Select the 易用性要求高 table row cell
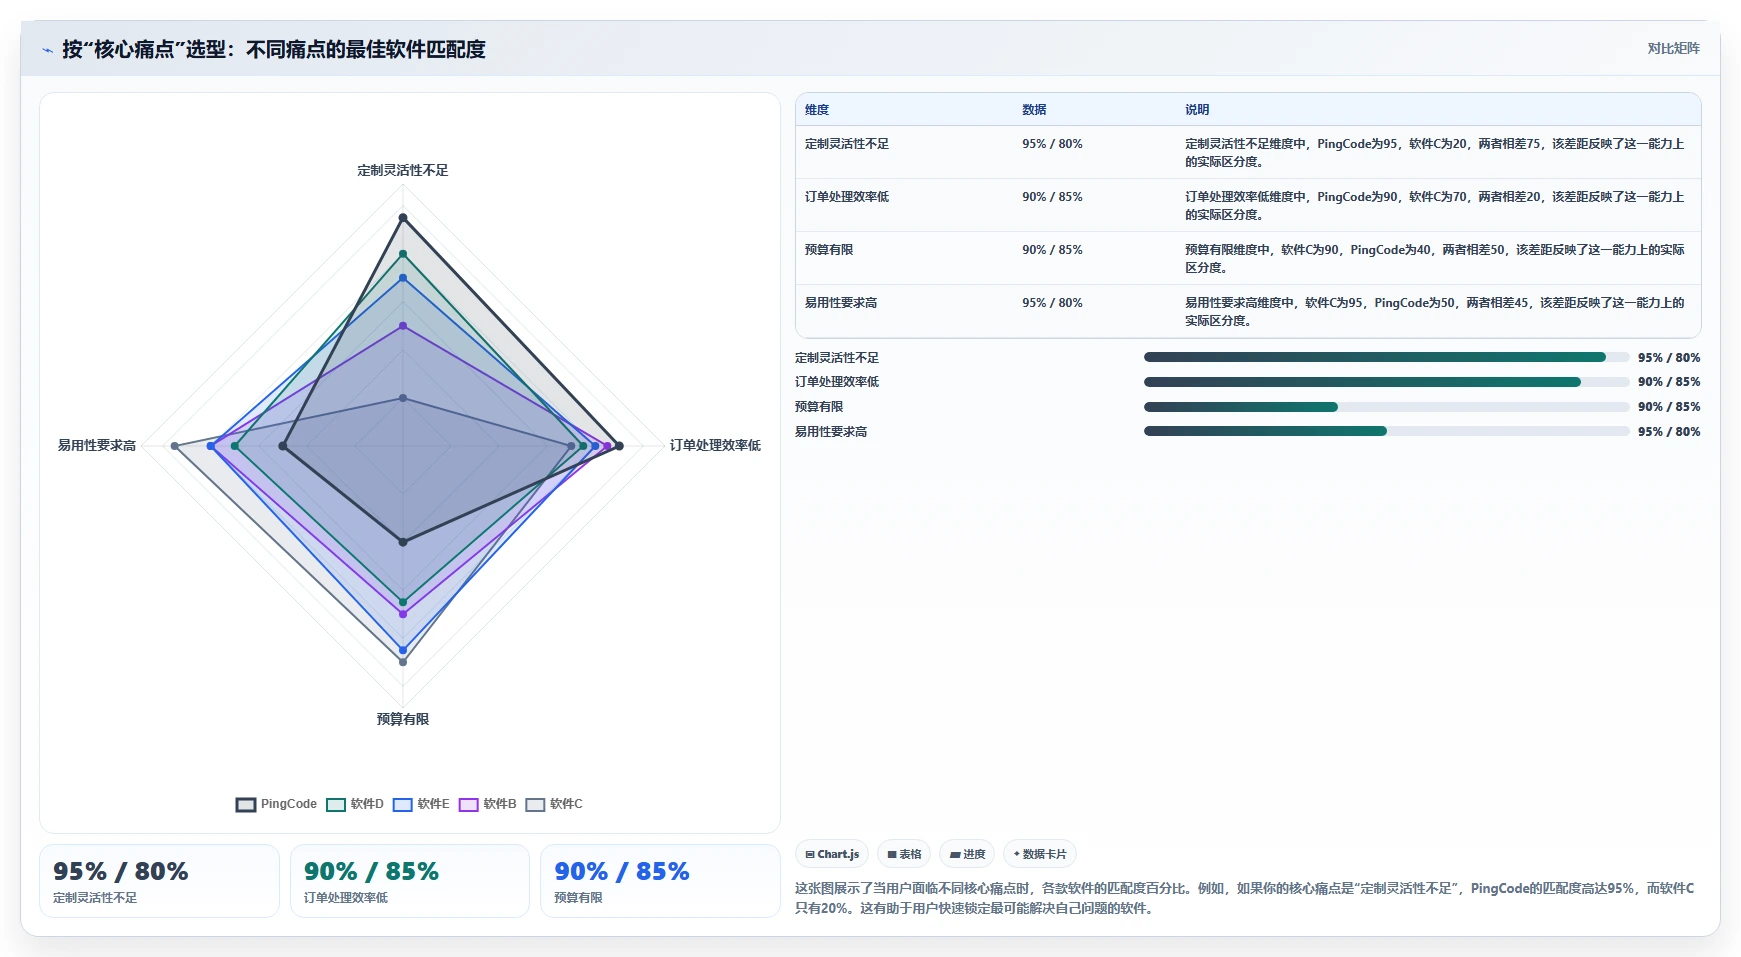This screenshot has width=1741, height=957. pyautogui.click(x=841, y=303)
